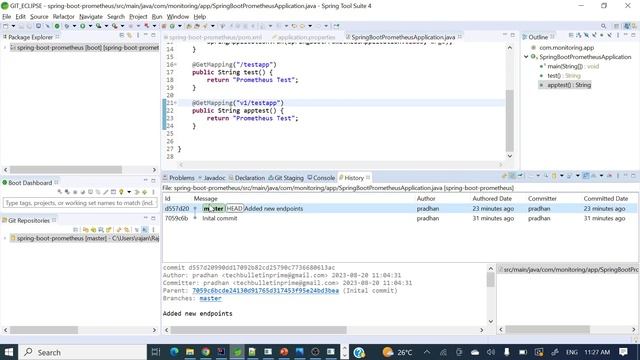Click the New file icon in main toolbar
Screen dimensions: 640x360
[6, 26]
